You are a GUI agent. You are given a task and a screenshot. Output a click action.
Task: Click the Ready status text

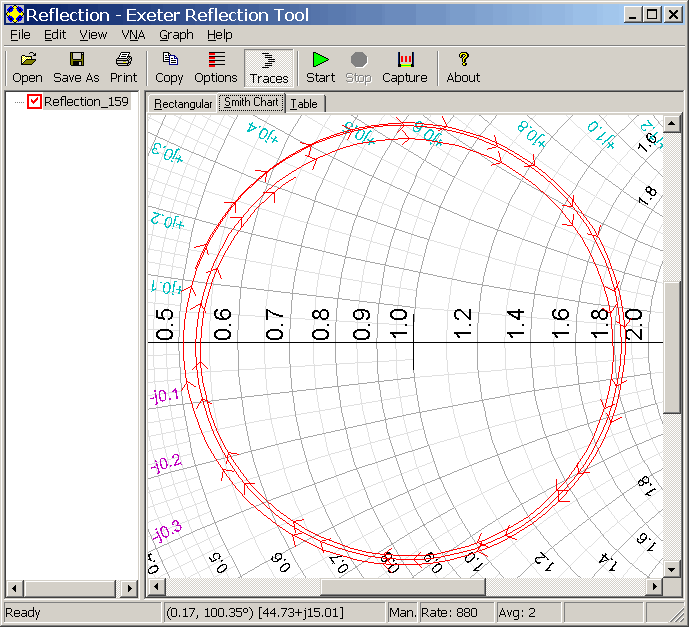tap(23, 613)
